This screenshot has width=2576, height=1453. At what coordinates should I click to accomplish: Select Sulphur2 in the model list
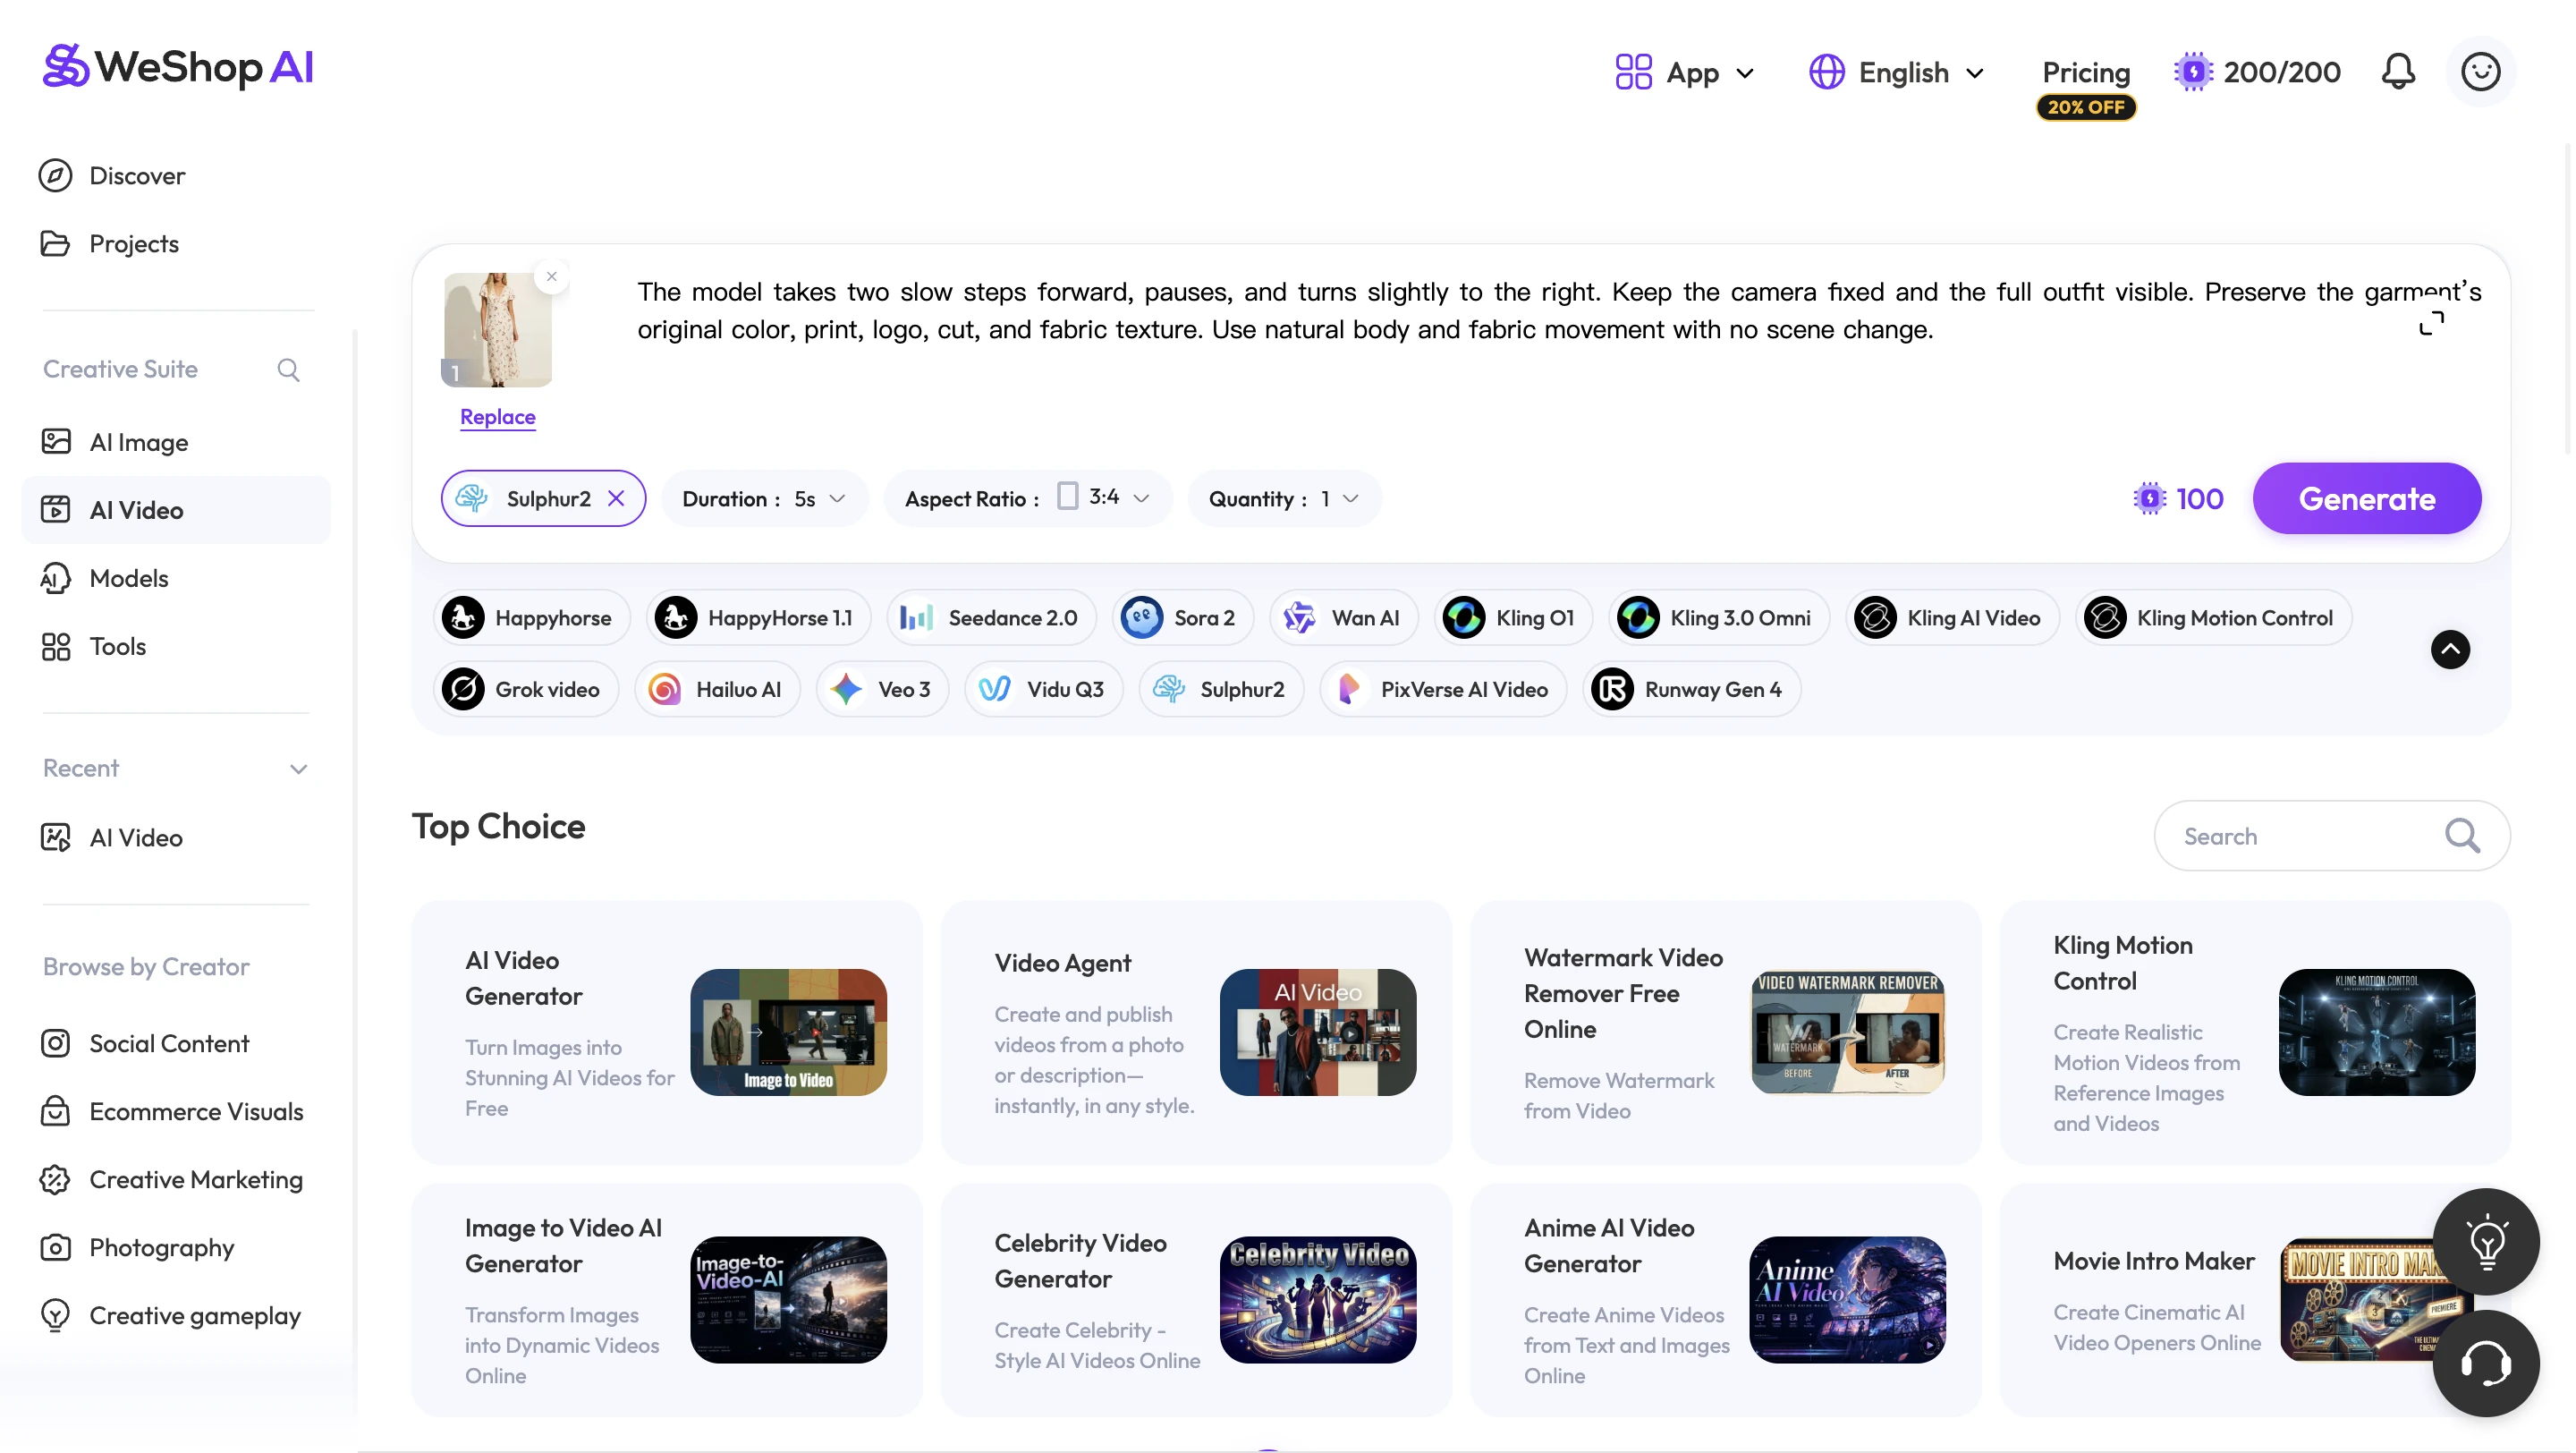pos(1221,689)
